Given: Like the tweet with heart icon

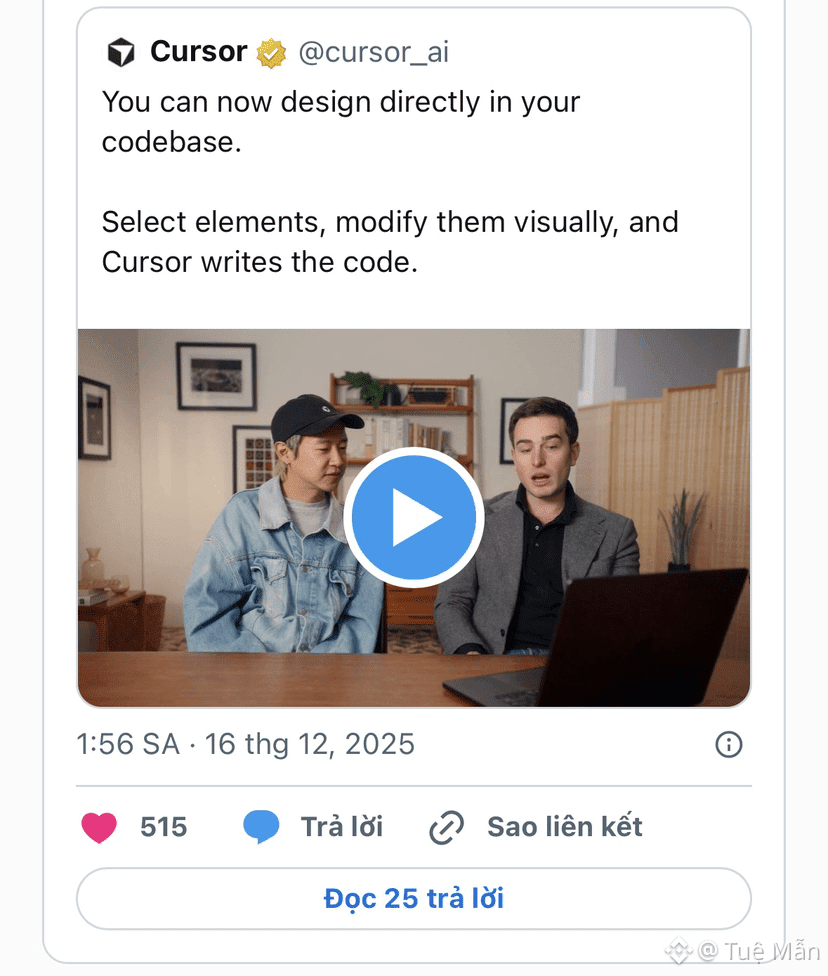Looking at the screenshot, I should point(99,827).
